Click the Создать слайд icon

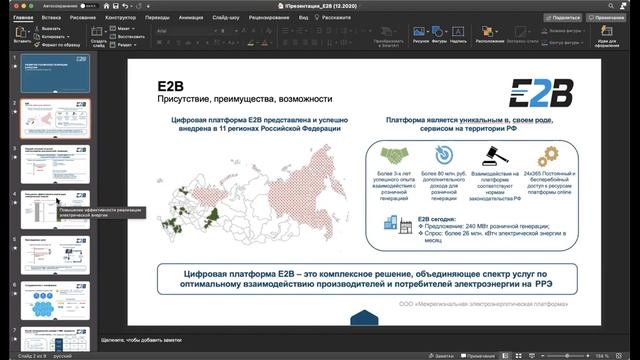pos(97,31)
